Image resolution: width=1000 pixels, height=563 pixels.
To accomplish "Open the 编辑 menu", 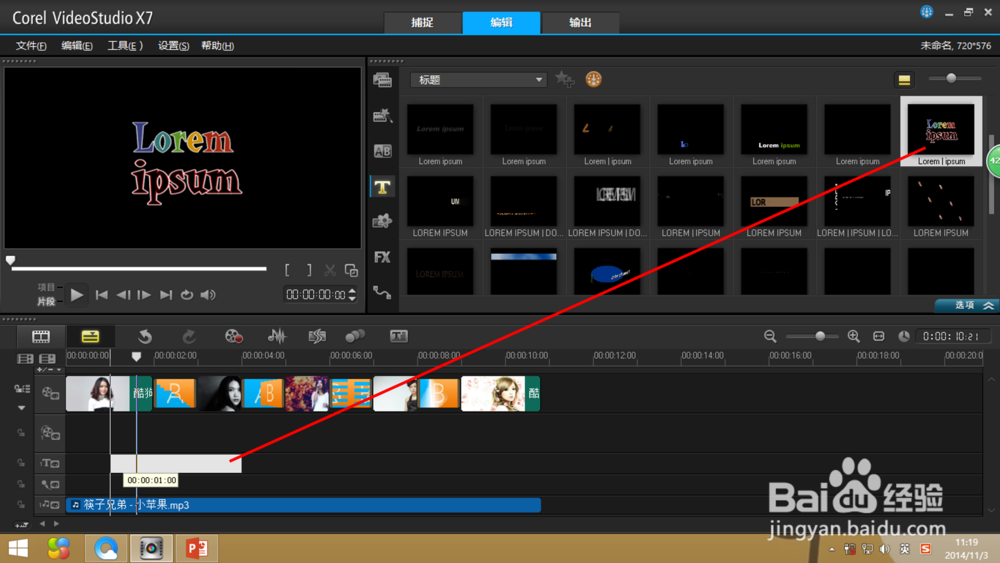I will pos(77,46).
